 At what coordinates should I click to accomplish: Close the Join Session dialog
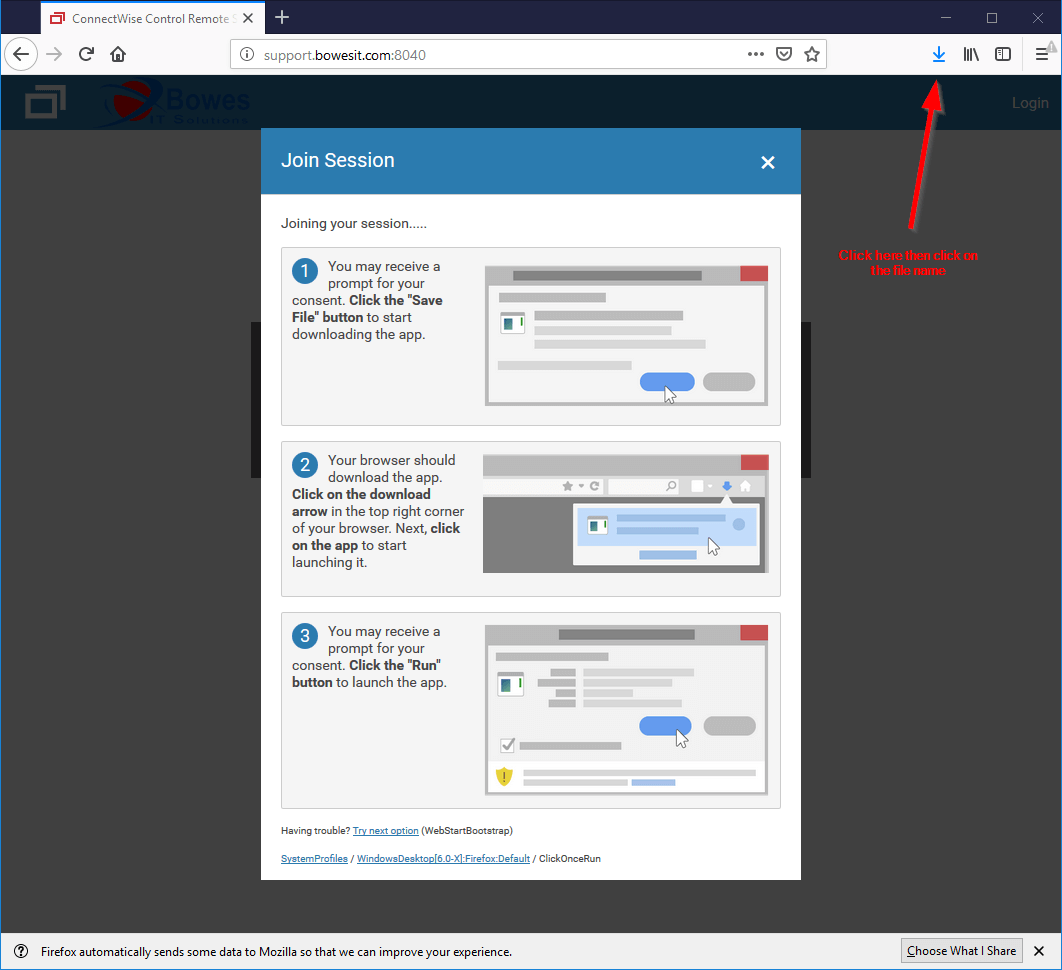point(767,163)
